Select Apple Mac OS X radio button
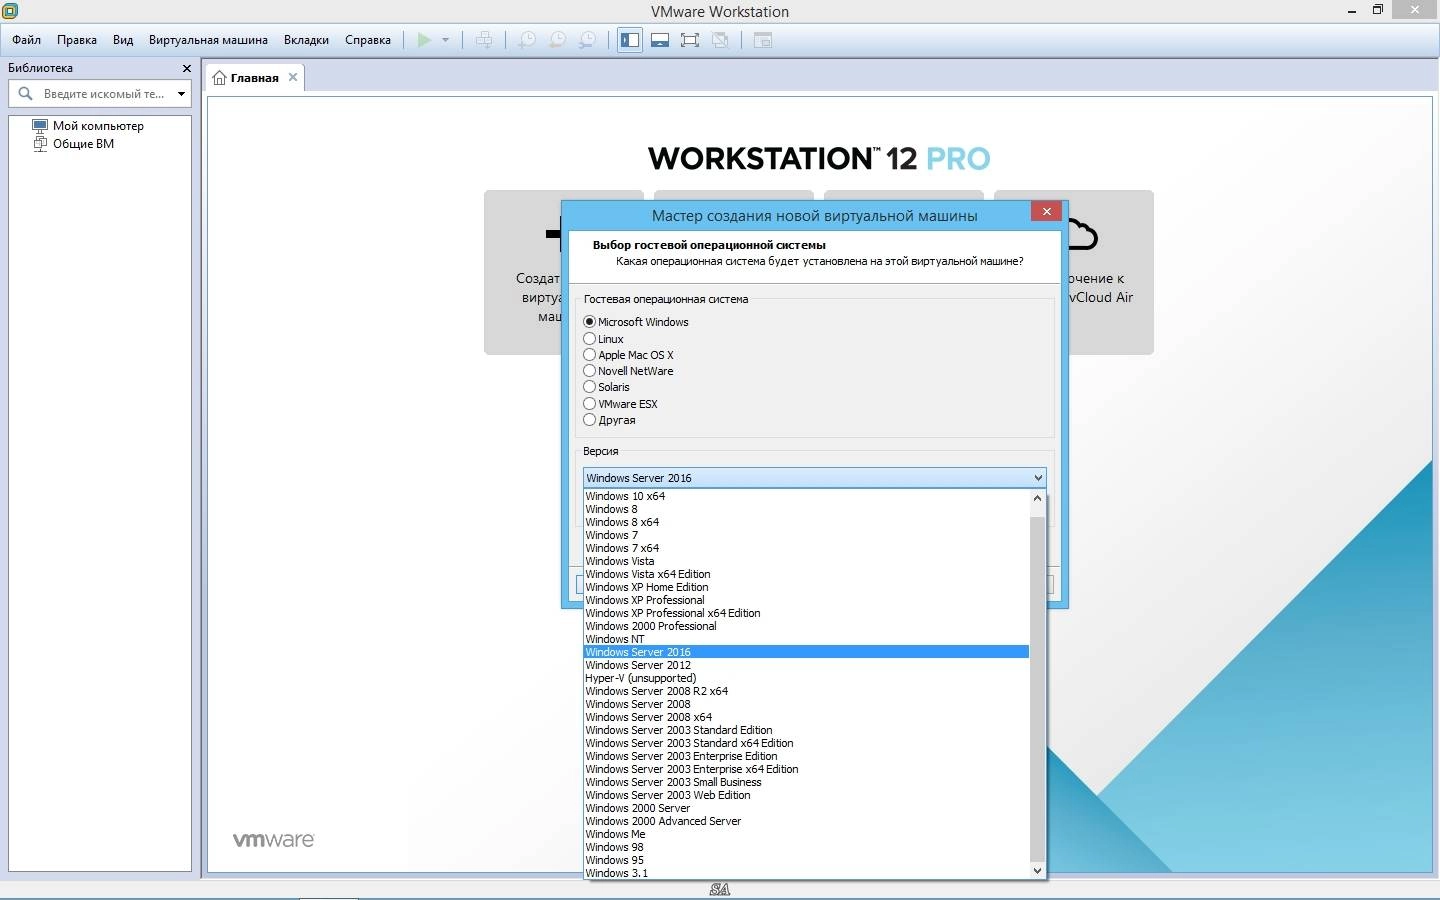 [x=590, y=355]
